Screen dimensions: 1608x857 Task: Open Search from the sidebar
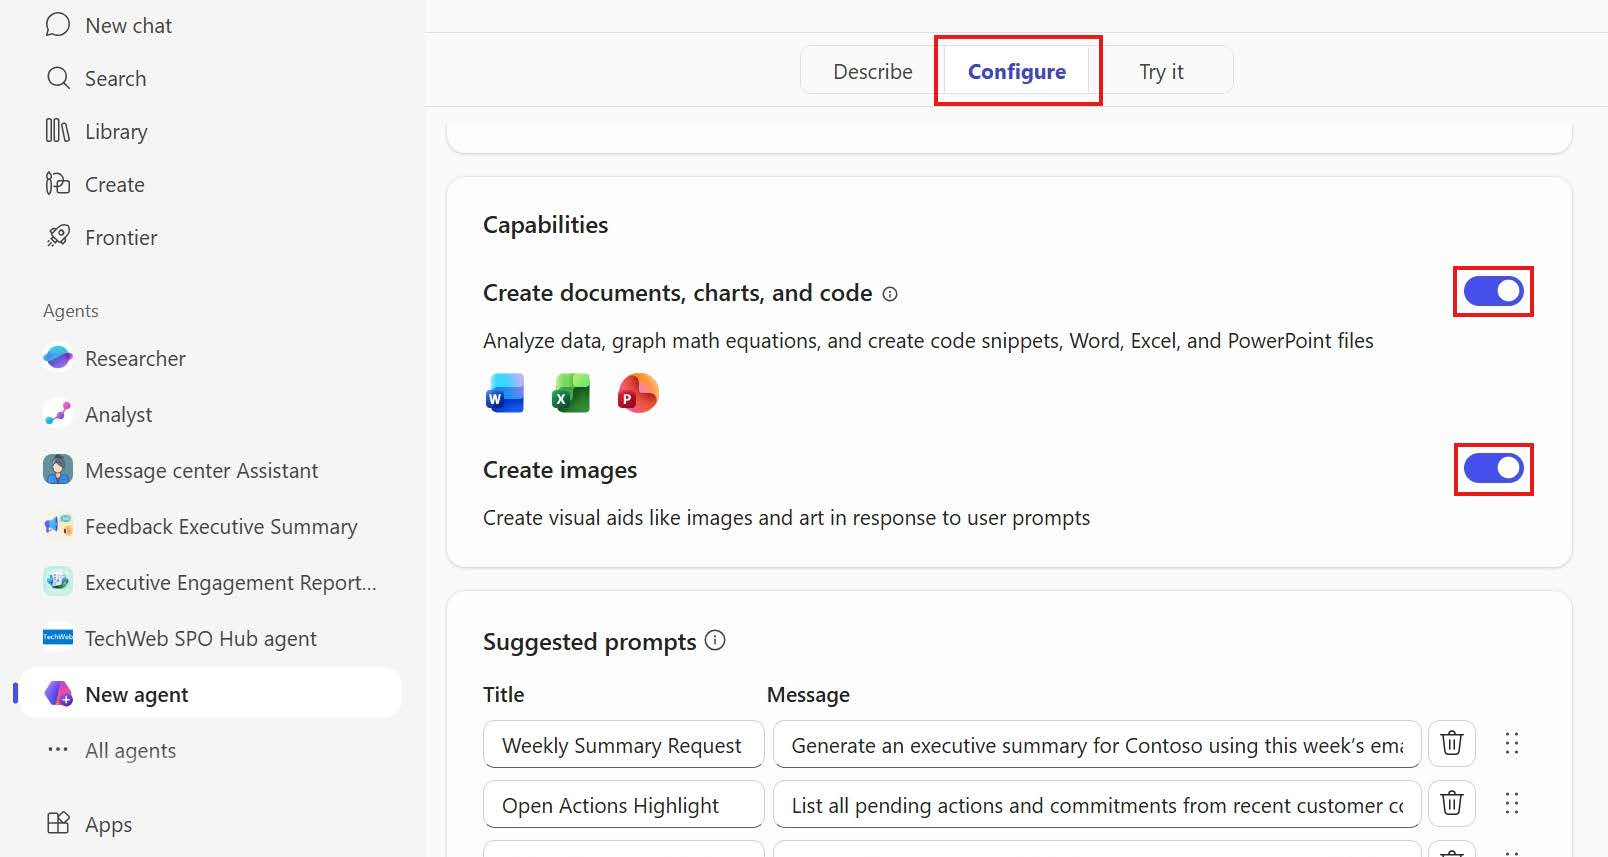click(x=116, y=79)
